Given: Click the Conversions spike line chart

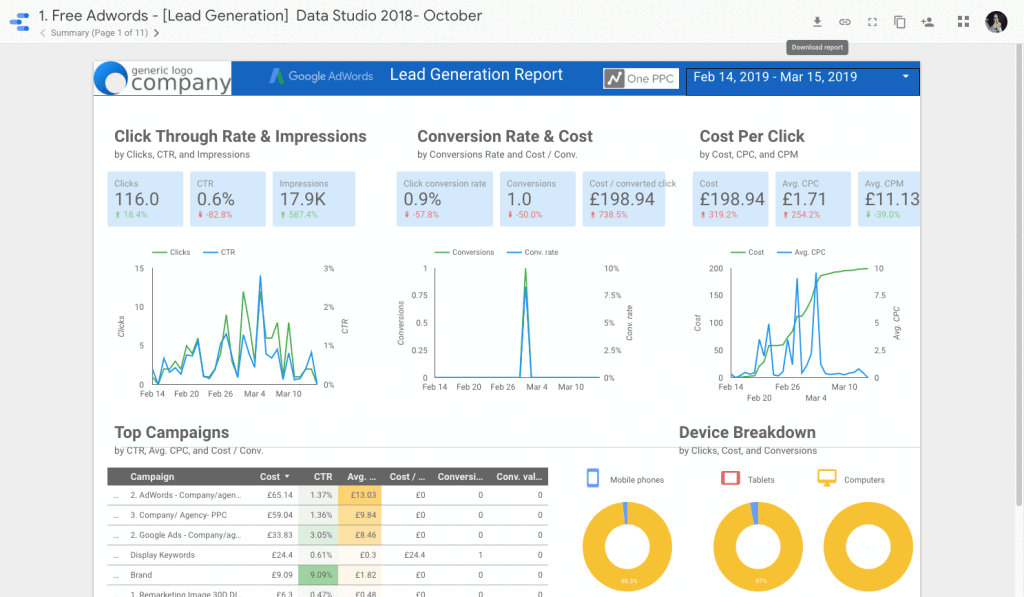Looking at the screenshot, I should 517,323.
